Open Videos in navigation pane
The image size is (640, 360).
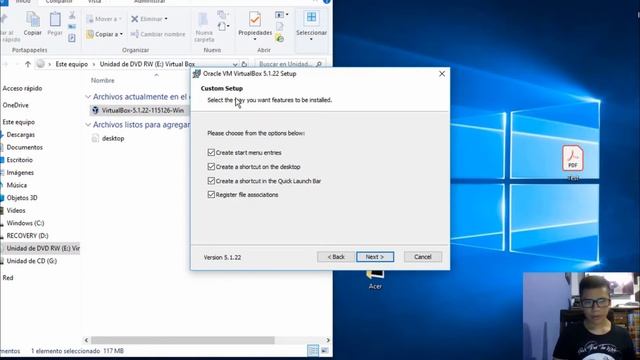tap(16, 210)
